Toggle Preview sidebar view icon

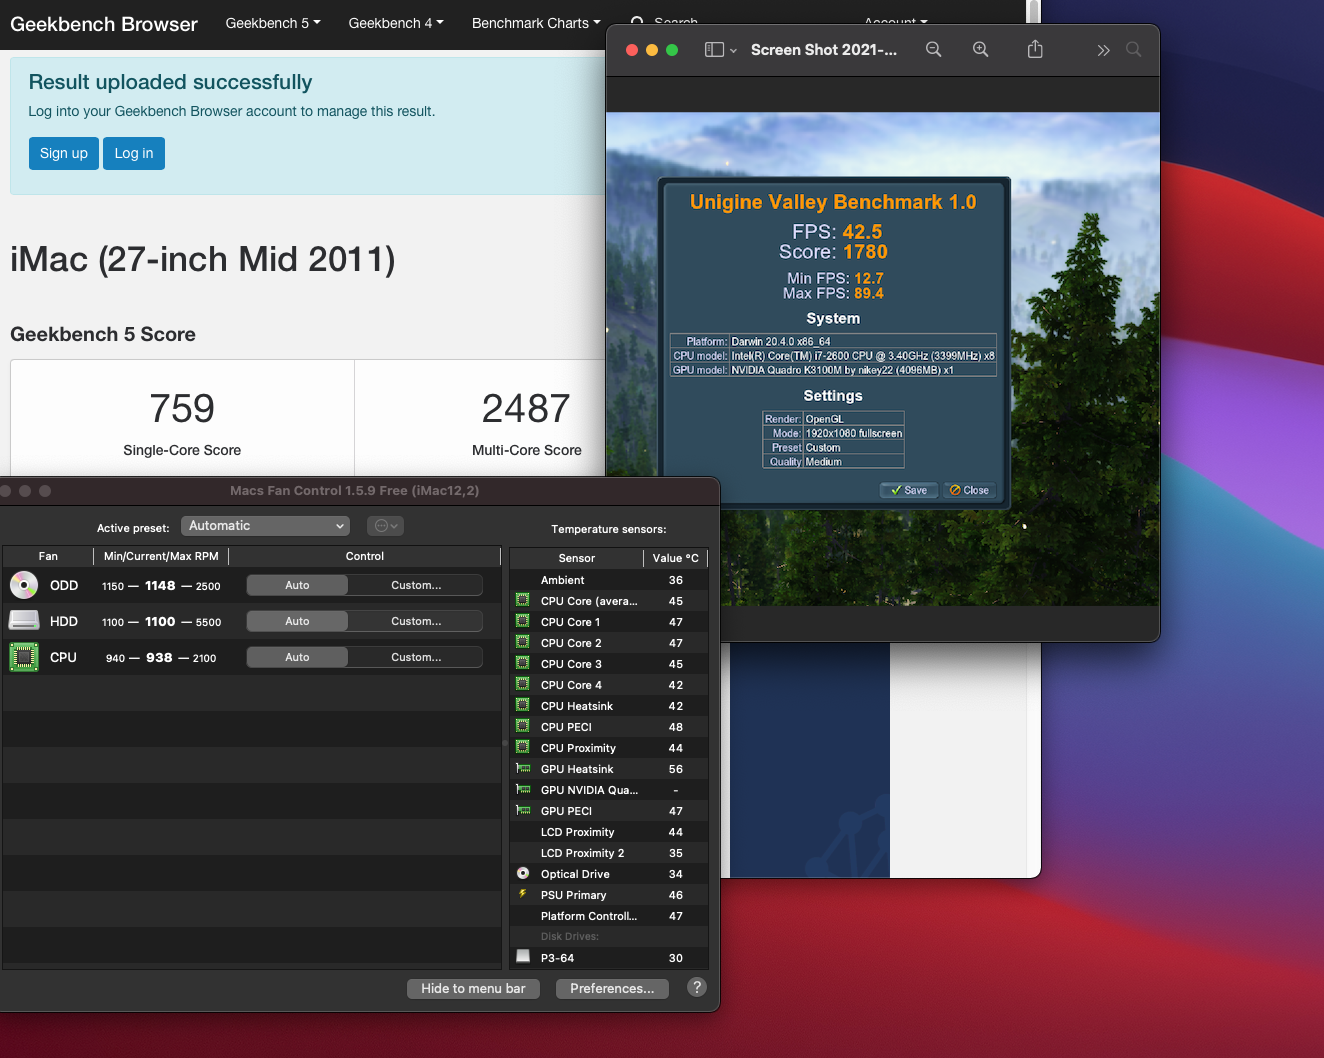point(714,50)
